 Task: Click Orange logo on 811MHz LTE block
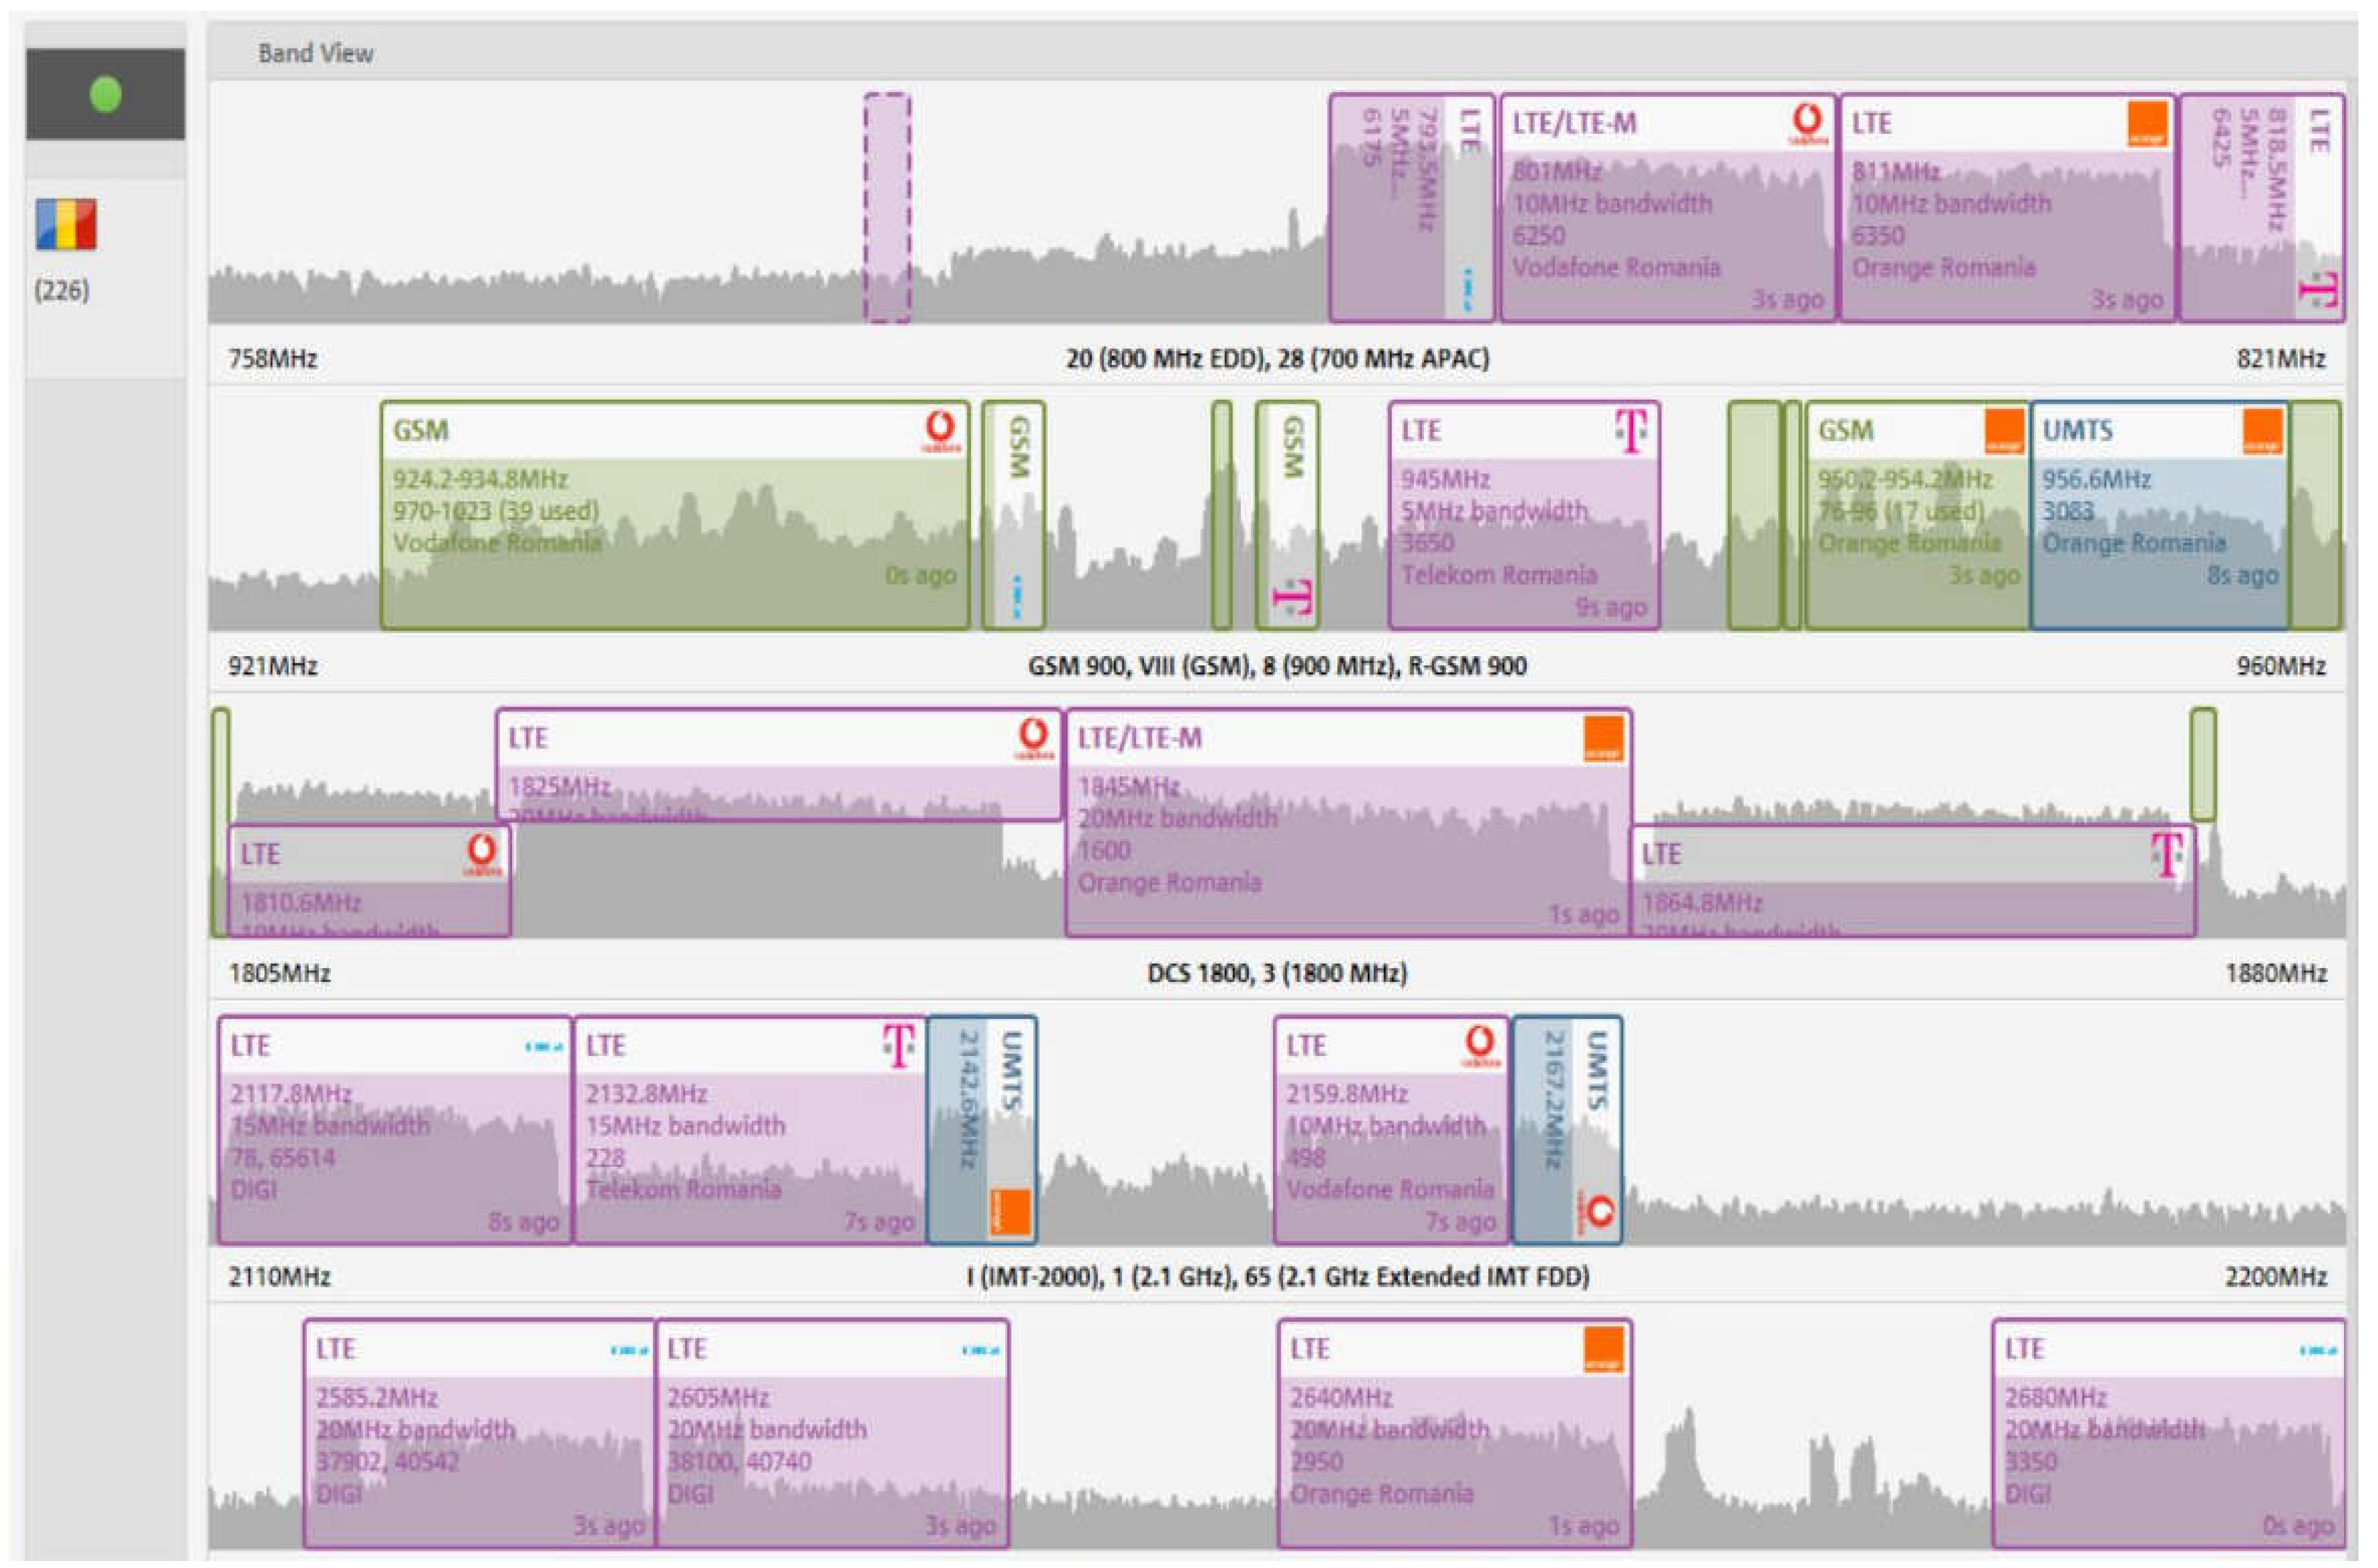[2147, 124]
